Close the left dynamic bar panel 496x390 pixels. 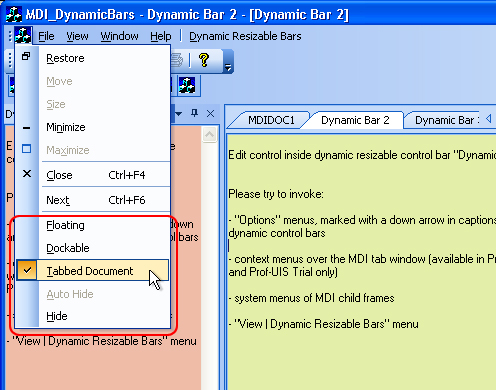pyautogui.click(x=210, y=114)
